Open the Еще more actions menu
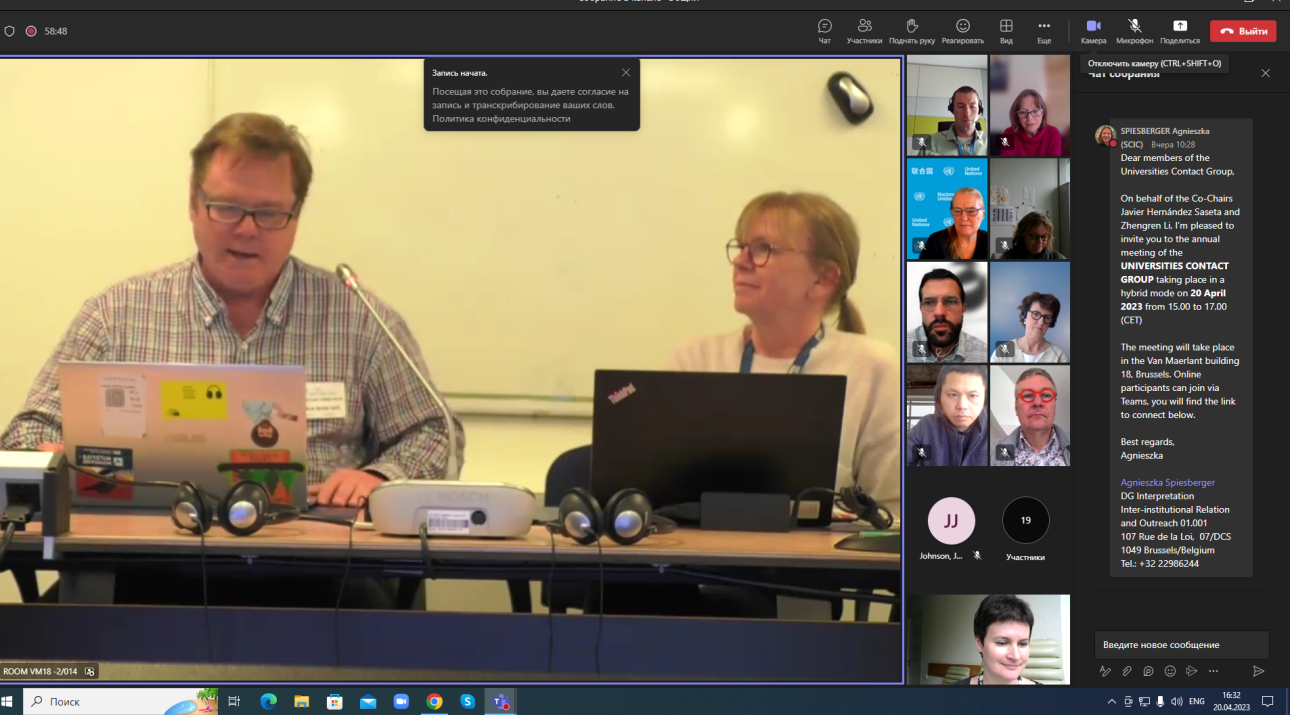 tap(1044, 30)
